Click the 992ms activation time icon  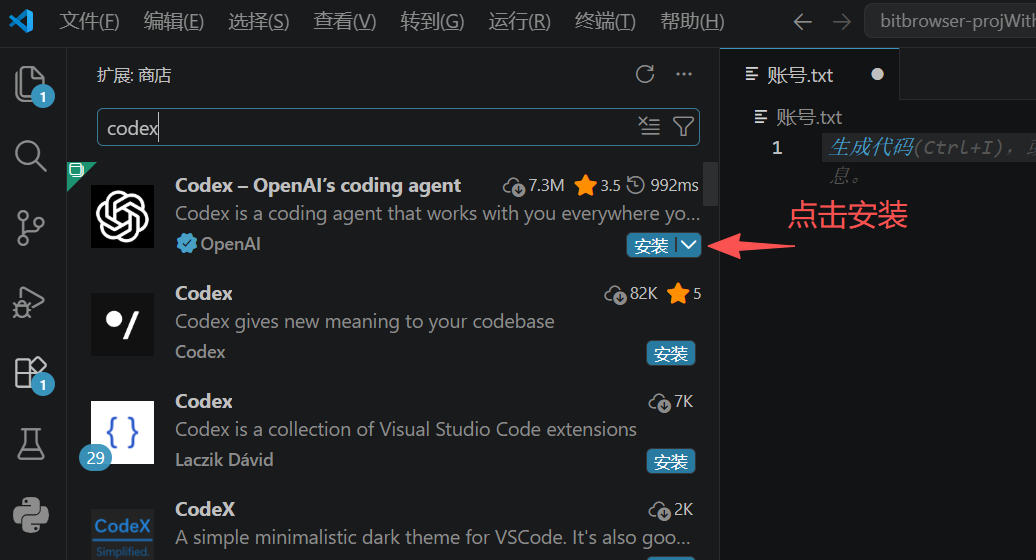point(635,185)
